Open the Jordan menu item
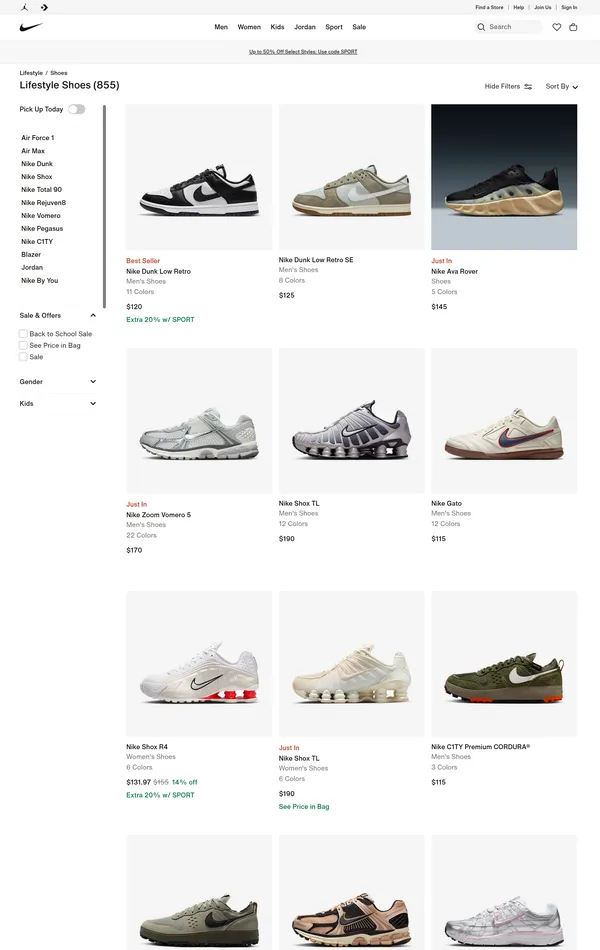600x950 pixels. 305,27
